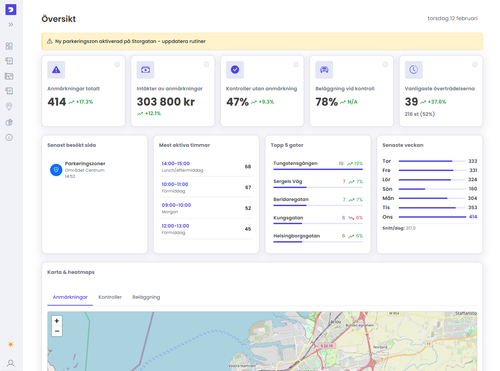Viewport: 500px width, 371px height.
Task: Click the 216 st (52%) subtext
Action: [420, 114]
